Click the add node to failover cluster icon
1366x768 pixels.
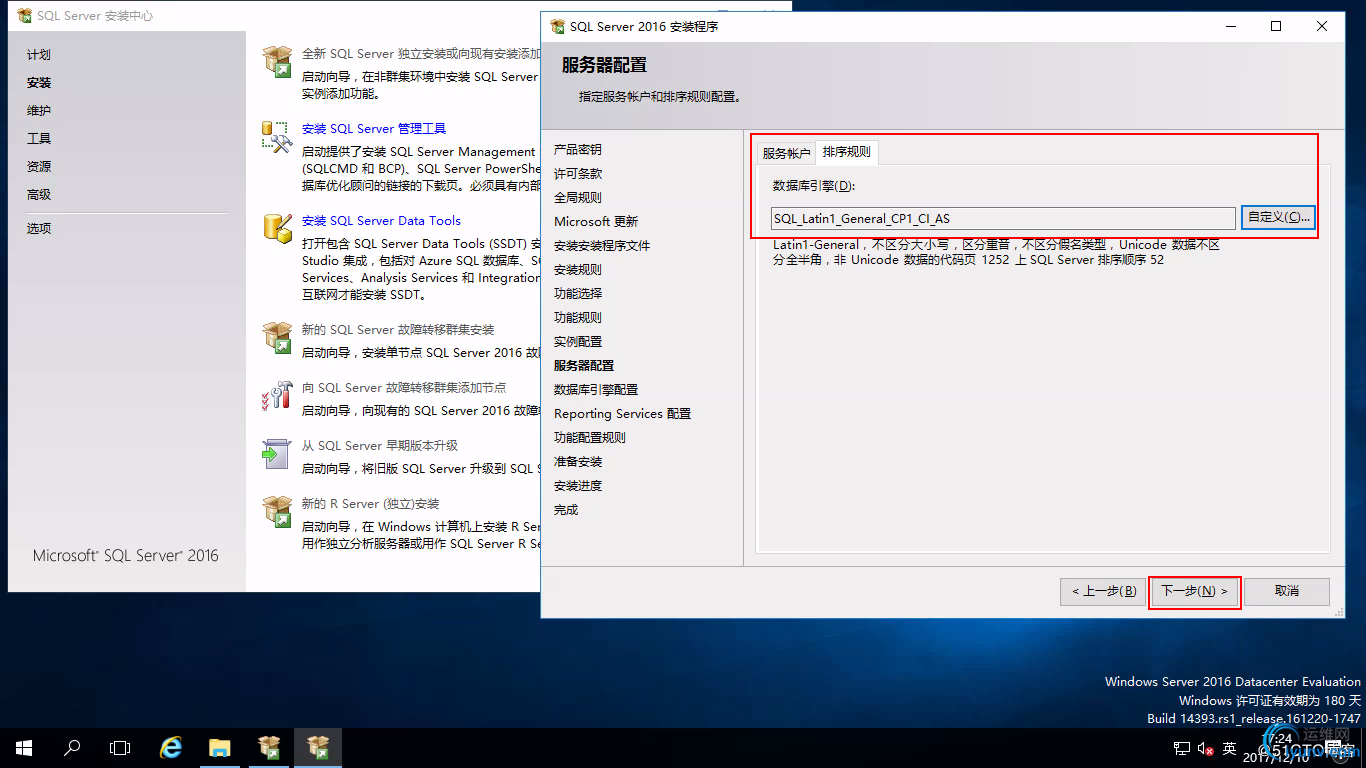277,395
